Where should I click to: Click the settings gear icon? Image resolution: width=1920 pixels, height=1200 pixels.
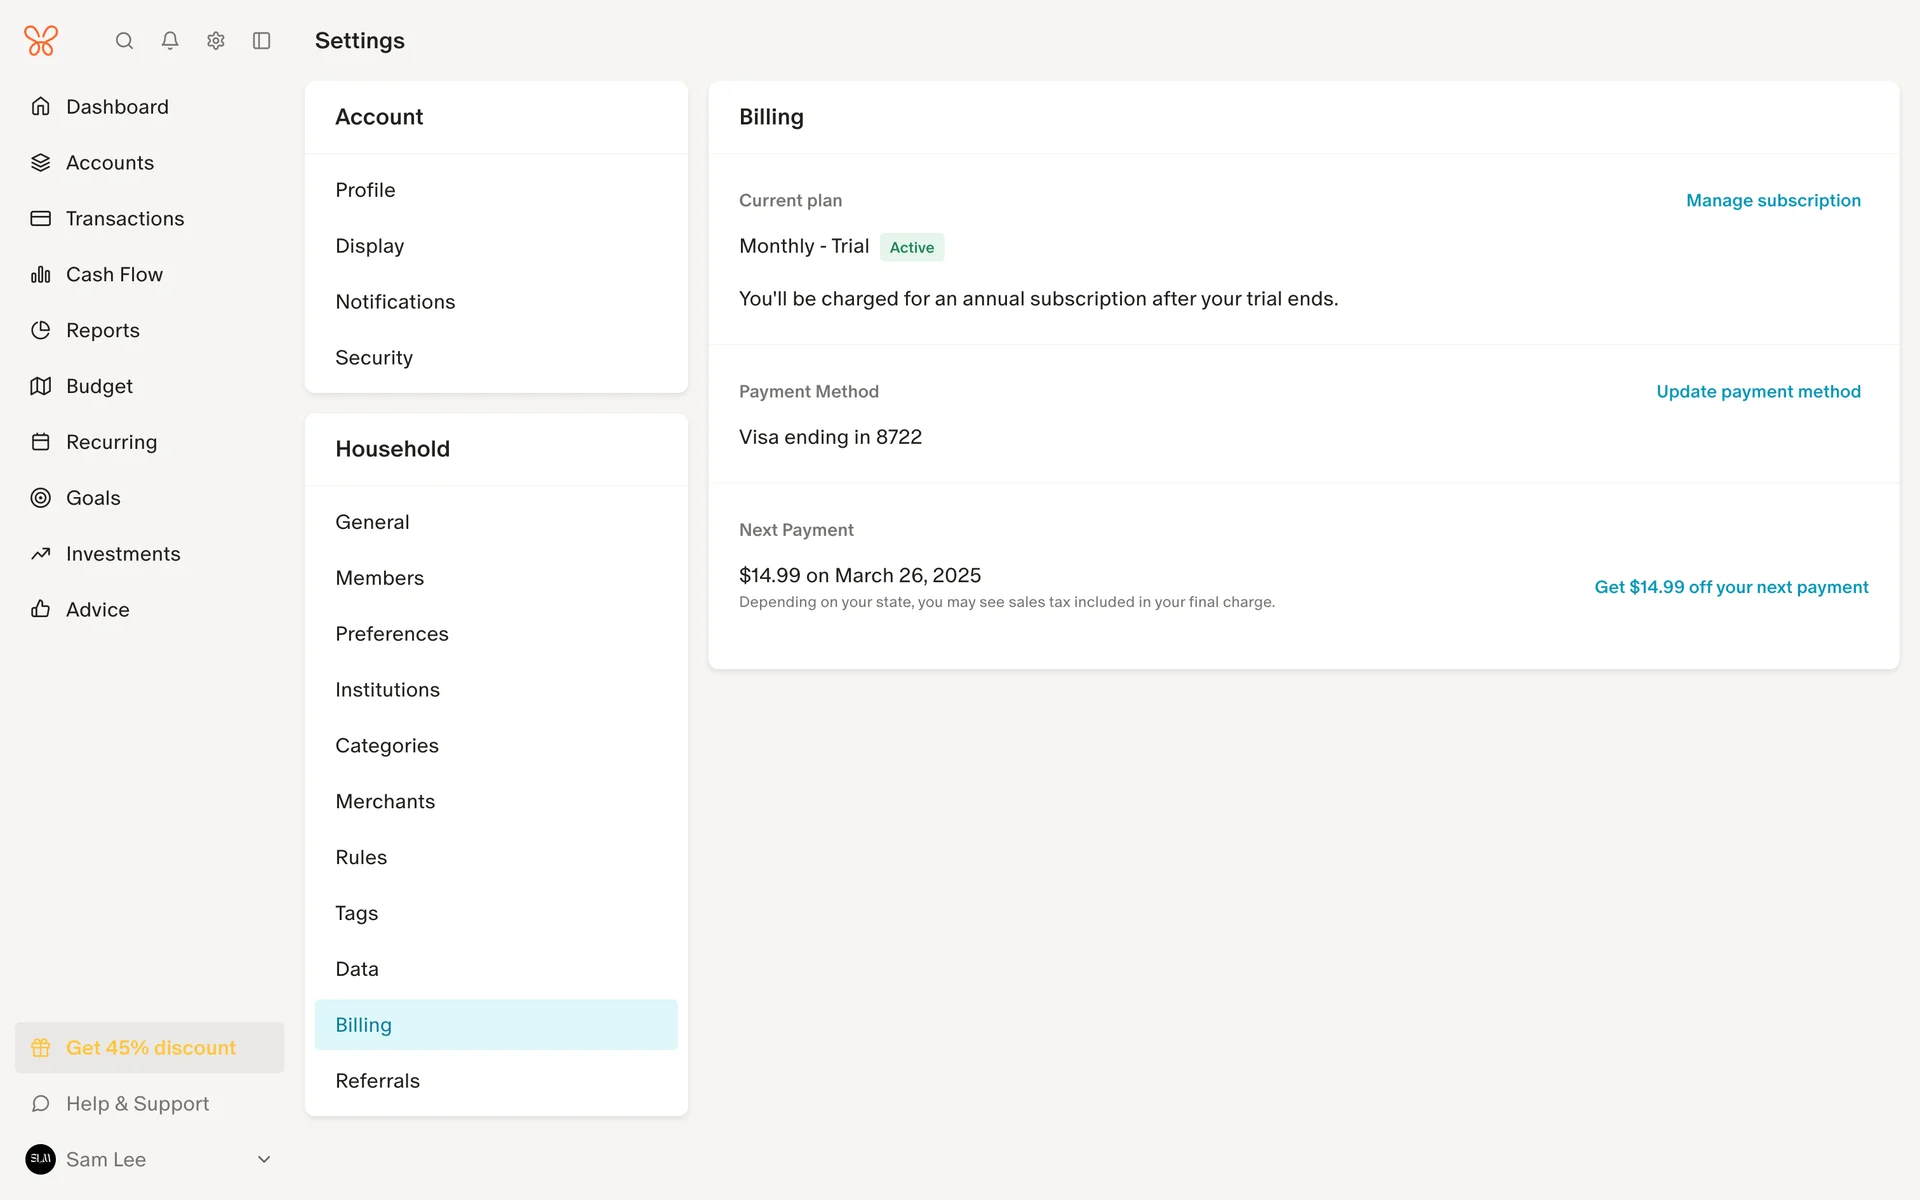click(x=216, y=41)
